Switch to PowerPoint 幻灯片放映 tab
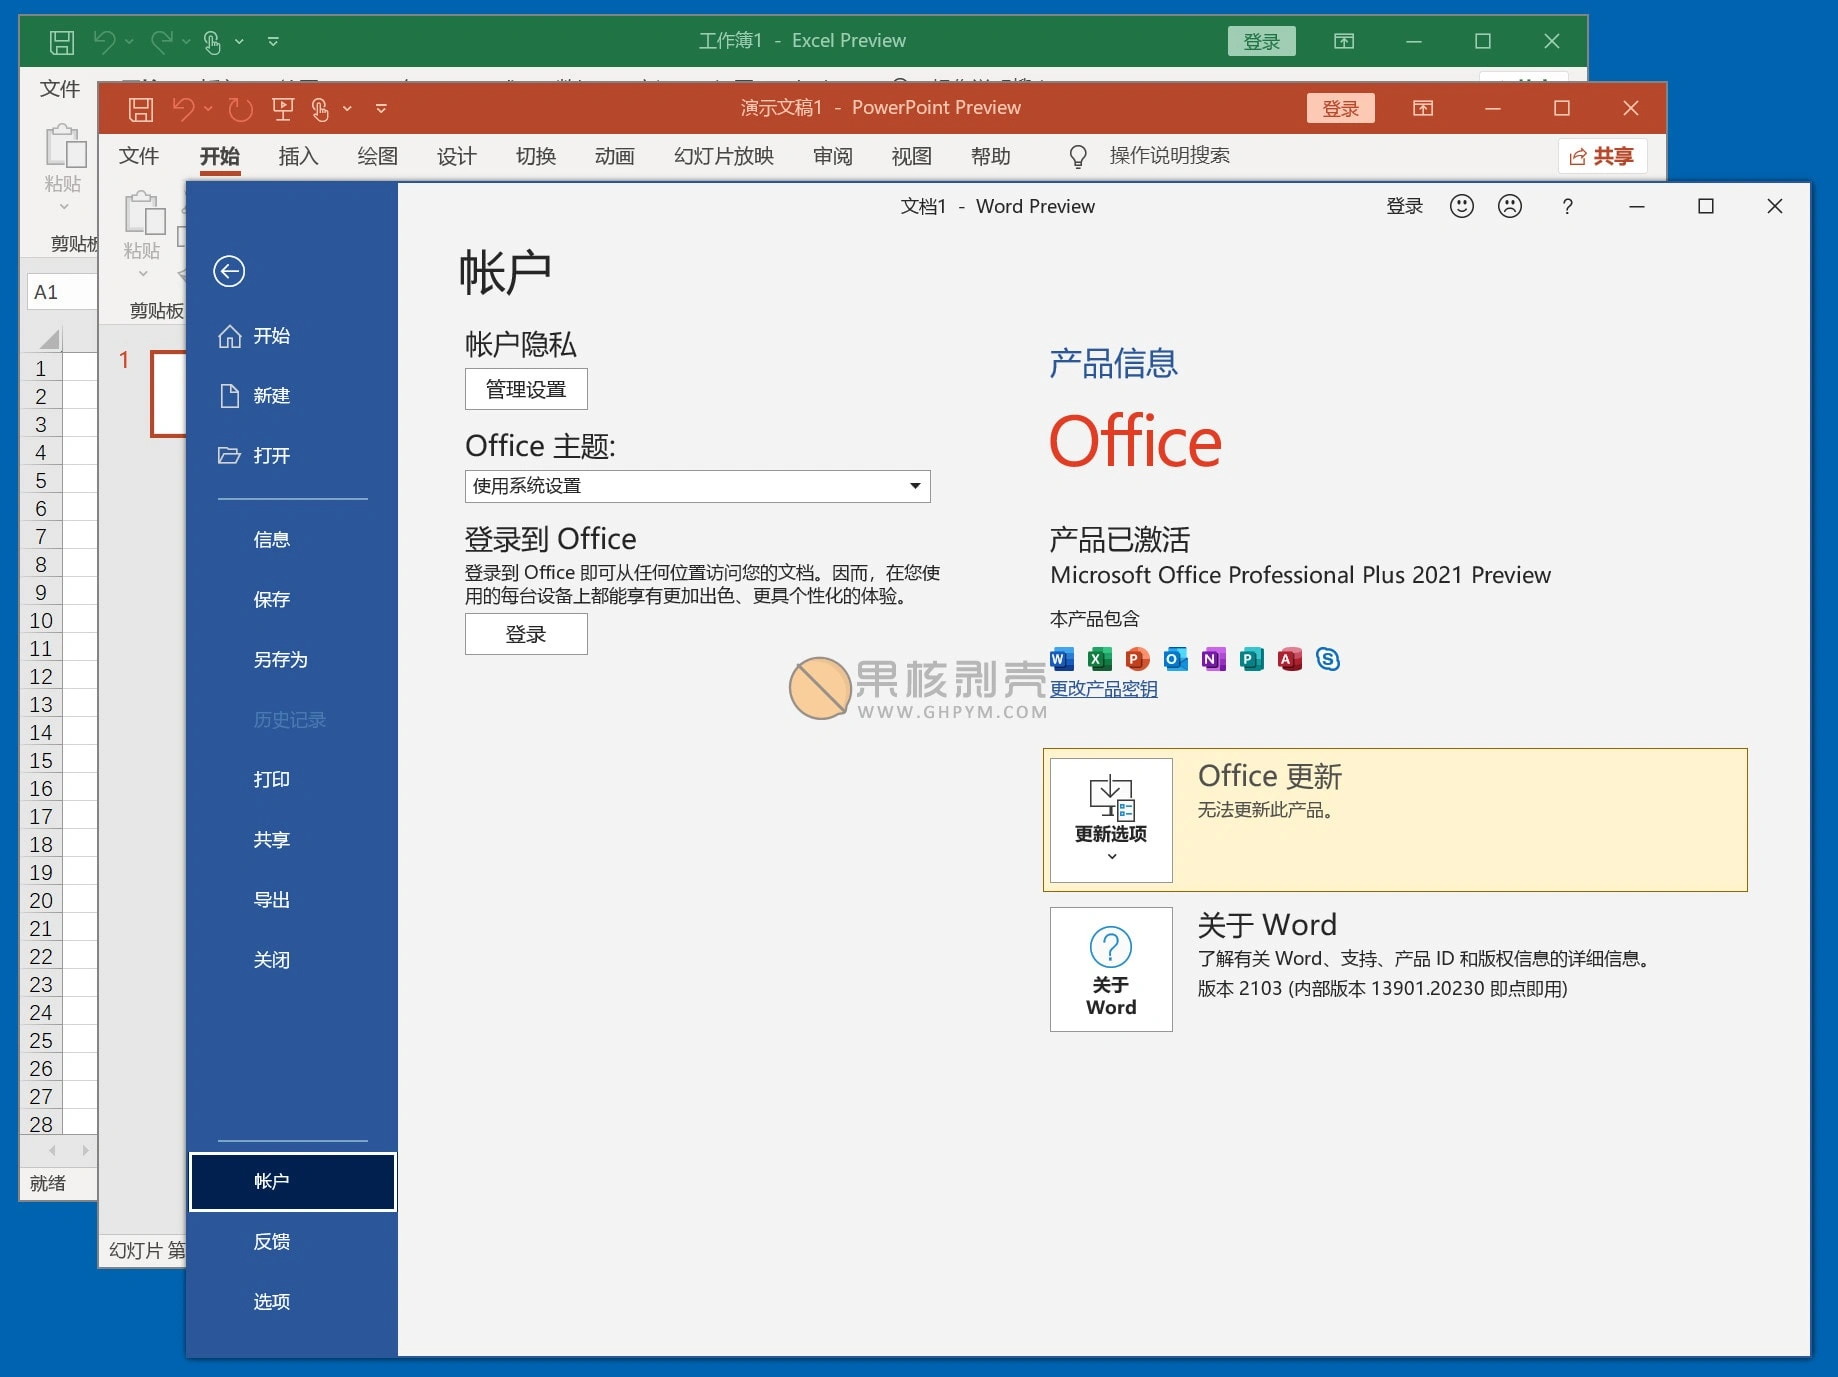Image resolution: width=1838 pixels, height=1377 pixels. 724,156
